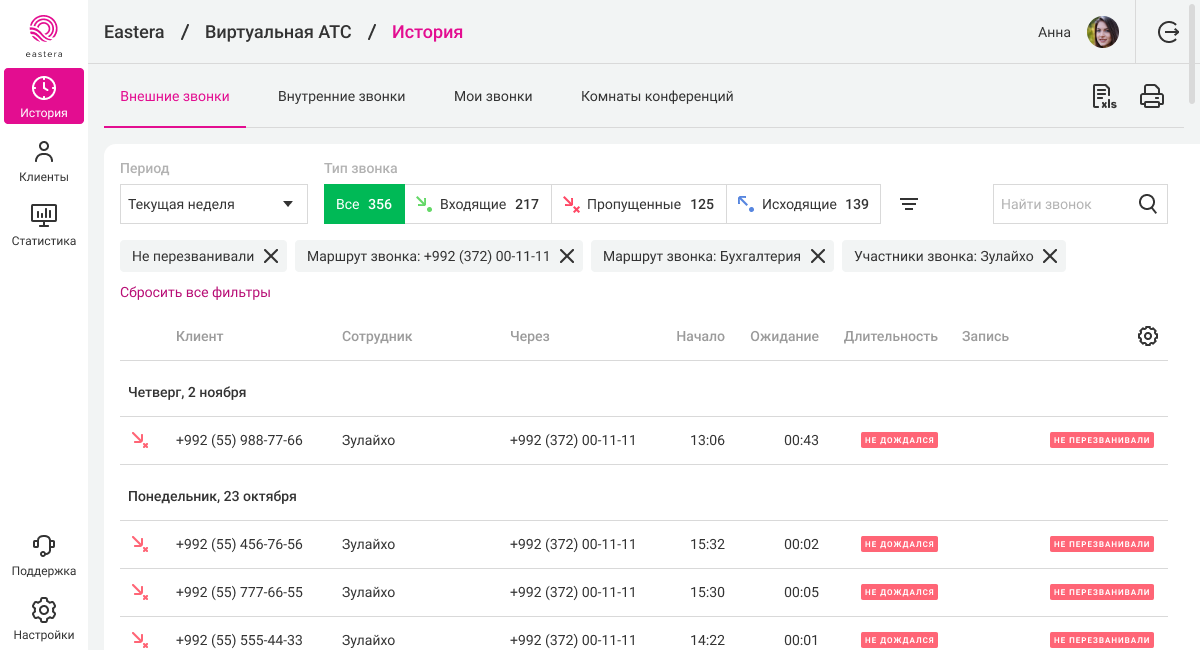Screen dimensions: 1200x650
Task: Remove 'Маршрут звонка: Бухгалтерия' filter chip
Action: (x=817, y=256)
